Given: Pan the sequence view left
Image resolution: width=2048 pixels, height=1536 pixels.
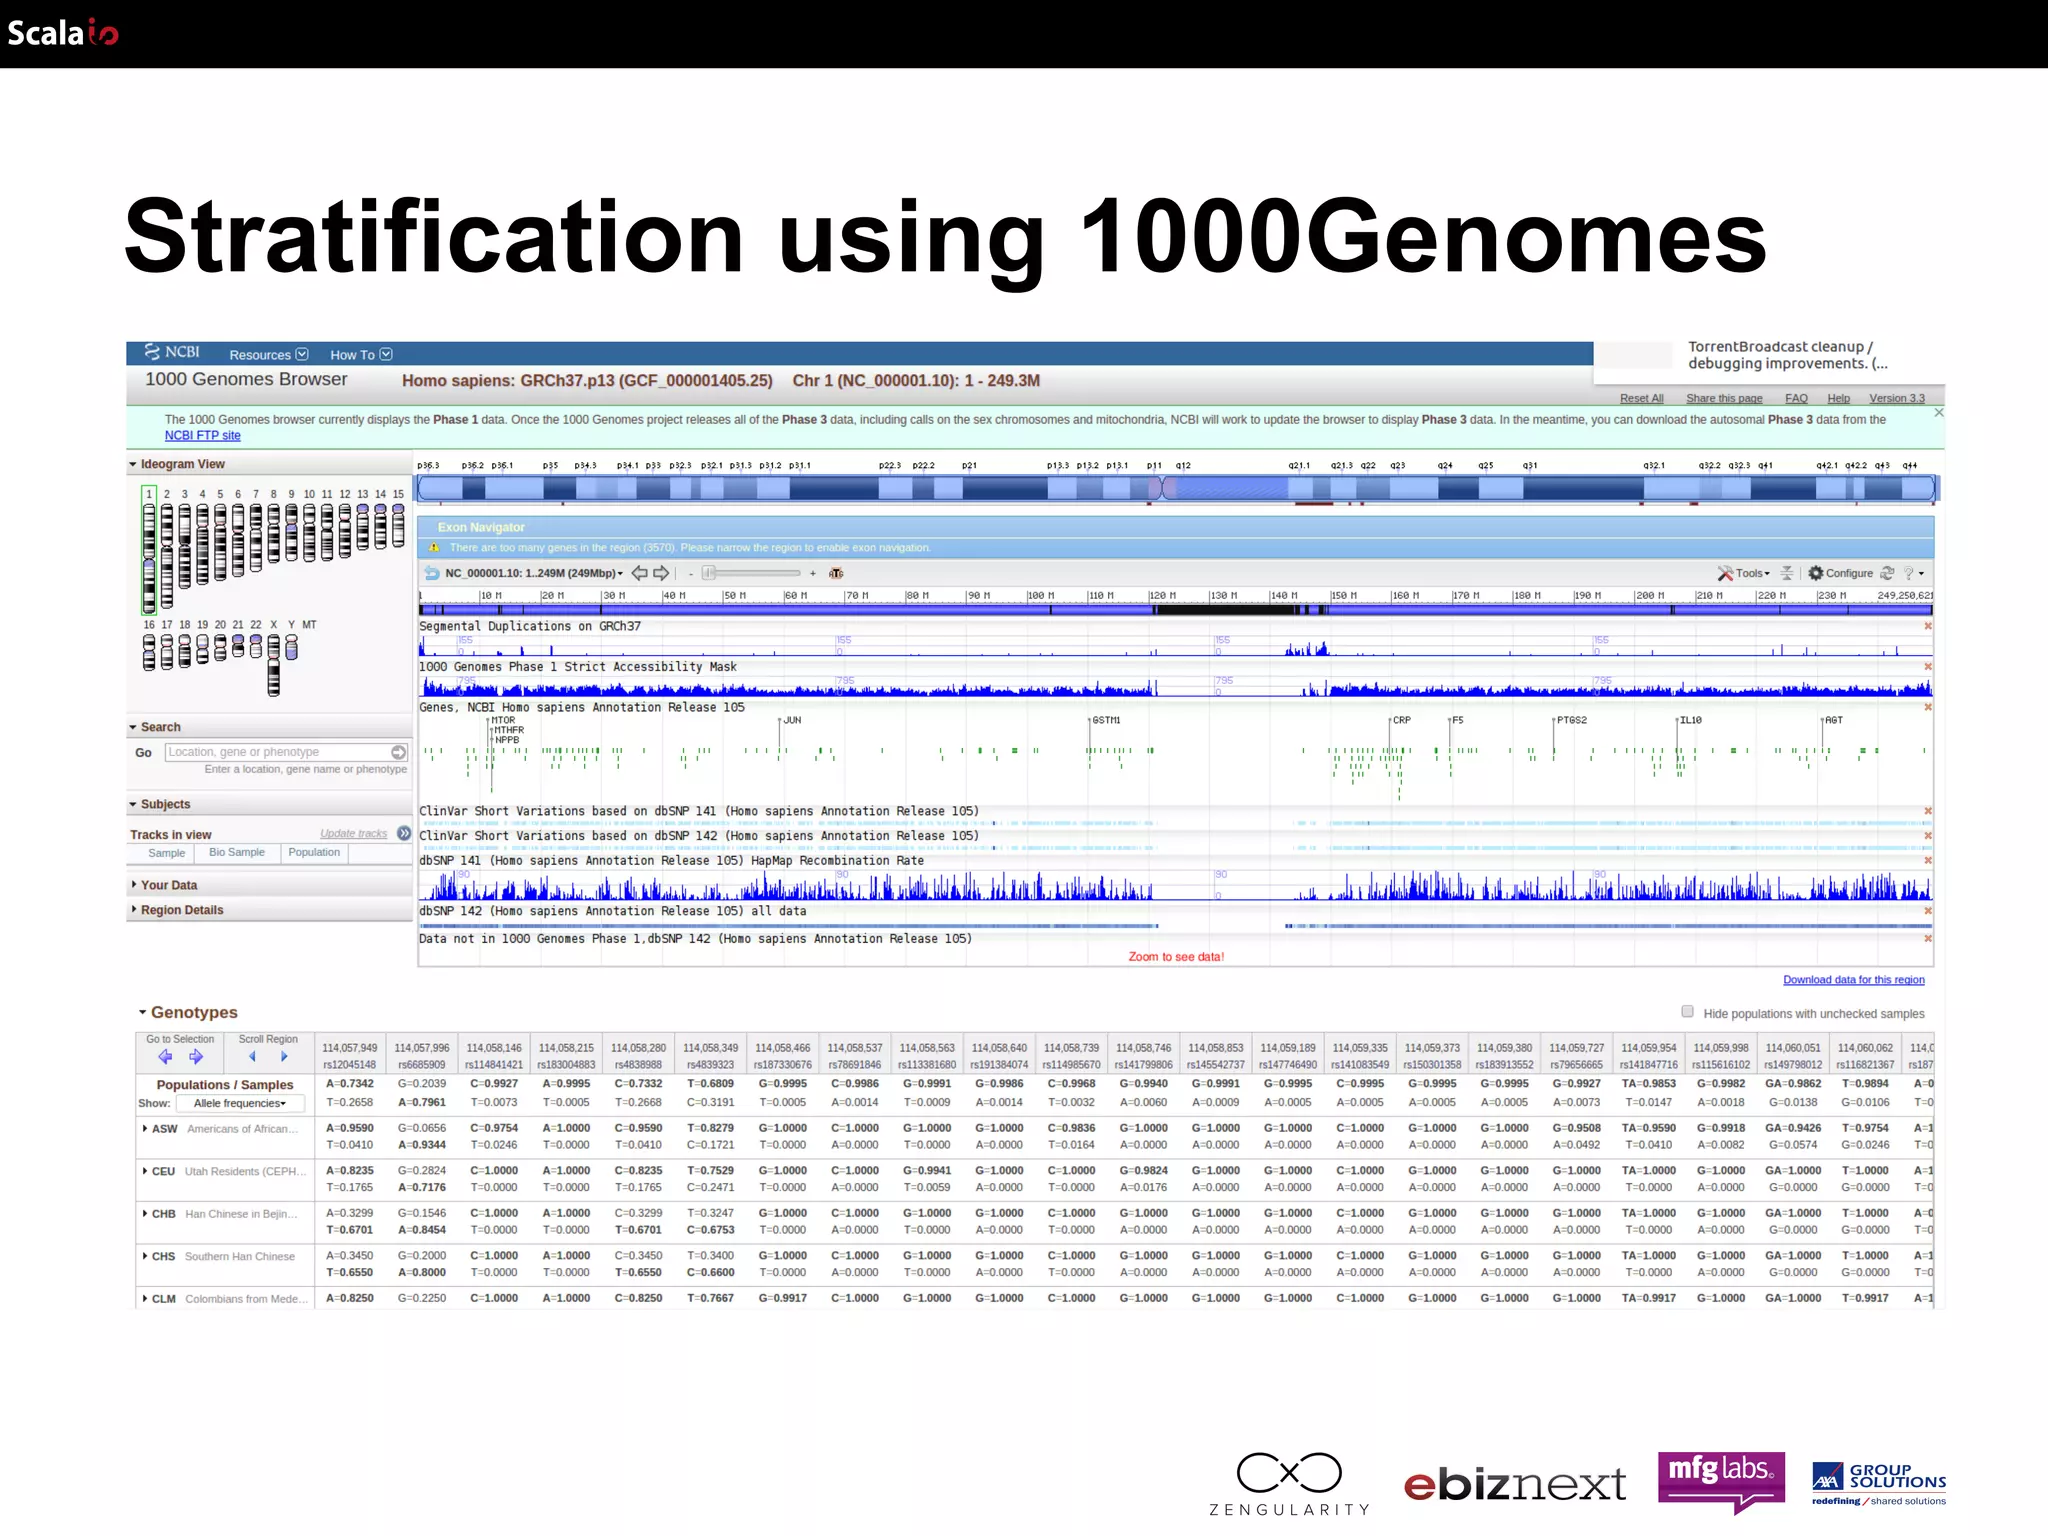Looking at the screenshot, I should click(640, 573).
